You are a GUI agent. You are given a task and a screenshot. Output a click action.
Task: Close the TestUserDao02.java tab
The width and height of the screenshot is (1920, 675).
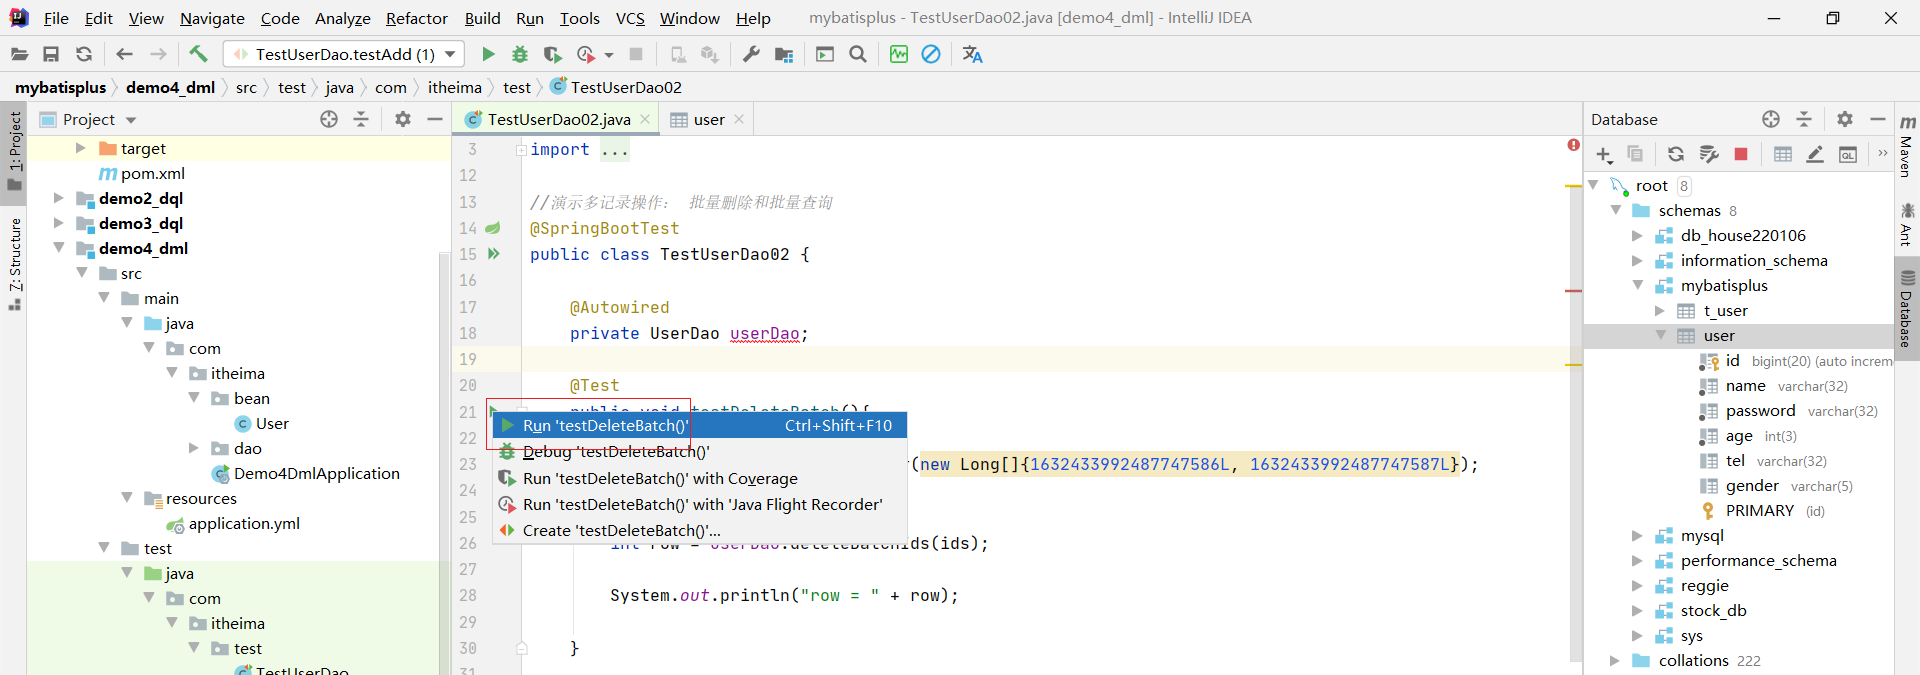(x=645, y=119)
